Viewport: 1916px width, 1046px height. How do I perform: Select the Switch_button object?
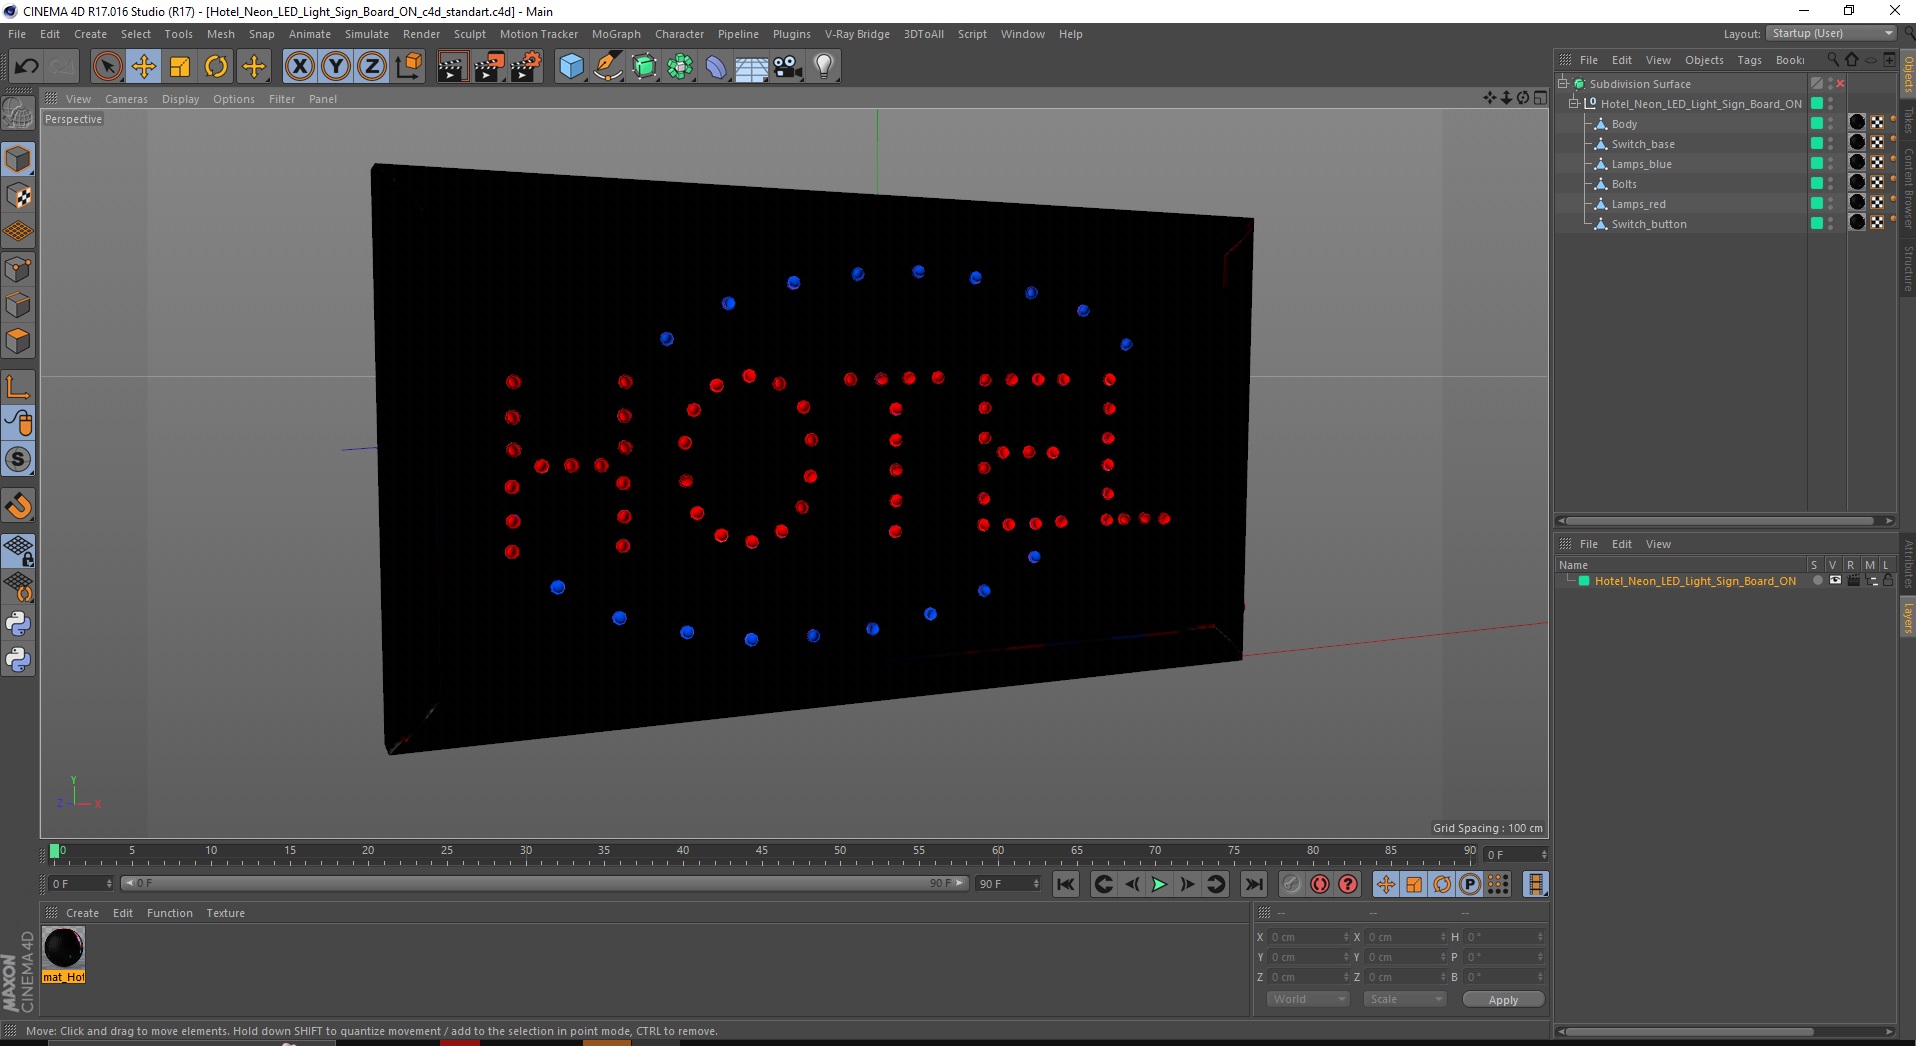tap(1648, 224)
